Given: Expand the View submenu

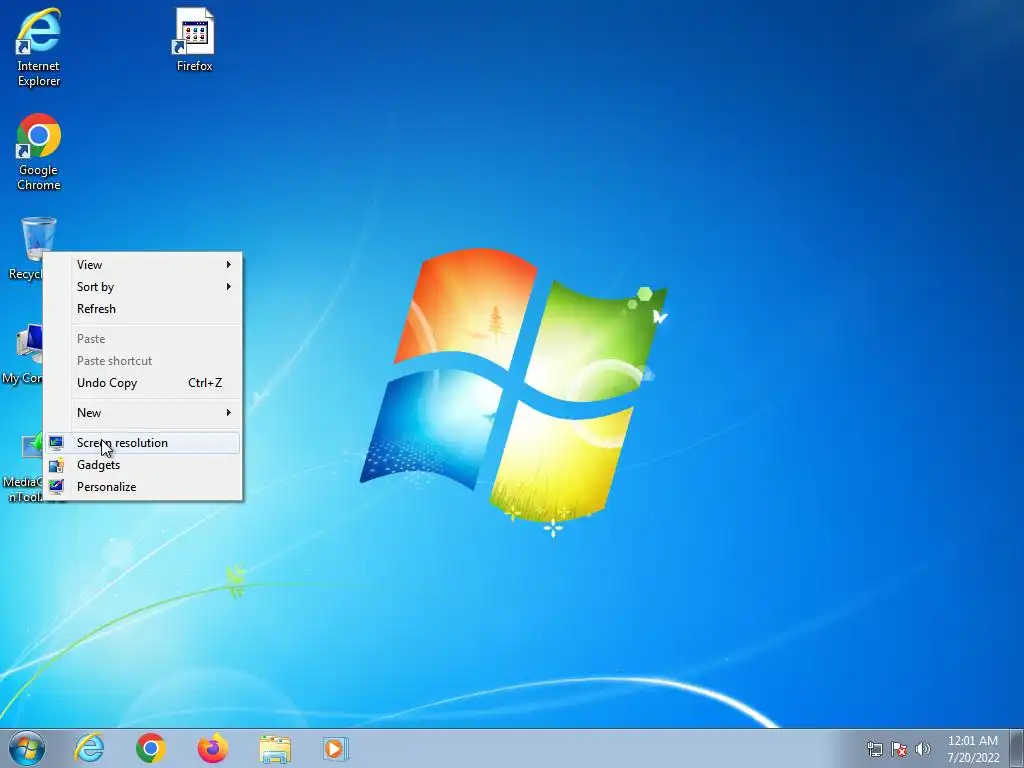Looking at the screenshot, I should [142, 264].
